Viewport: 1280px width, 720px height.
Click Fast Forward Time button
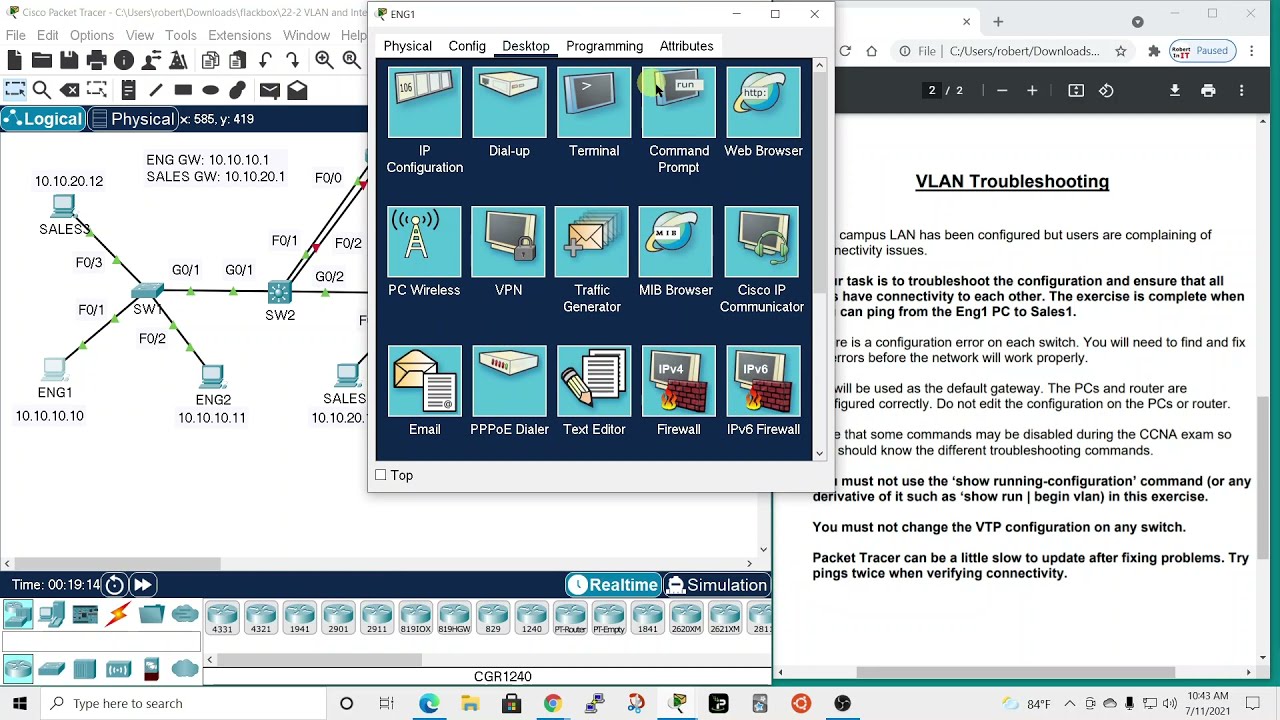[x=142, y=585]
